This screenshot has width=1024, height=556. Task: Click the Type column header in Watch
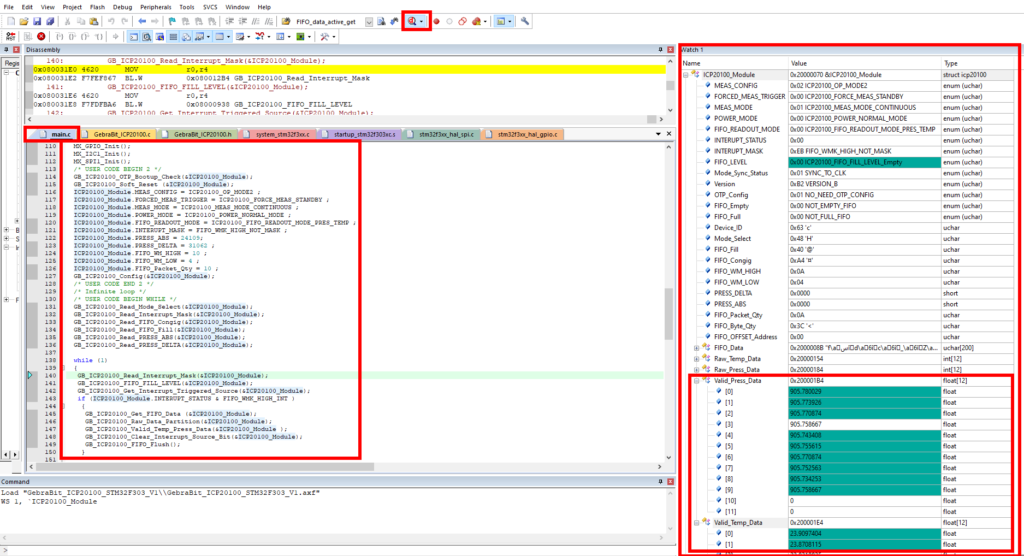tap(978, 63)
